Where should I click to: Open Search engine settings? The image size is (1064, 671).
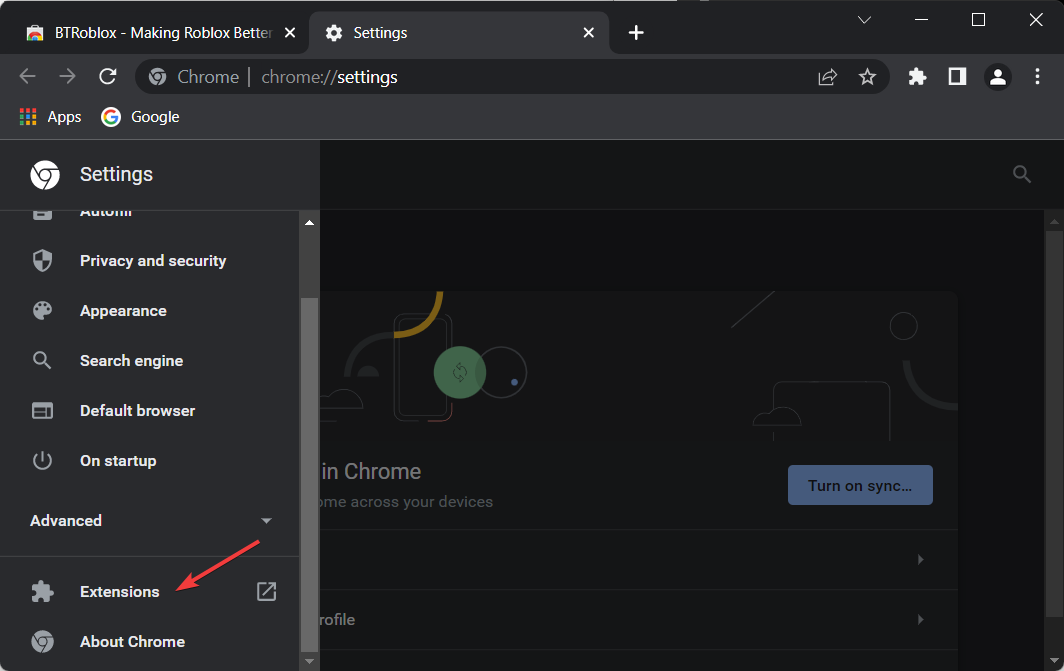point(149,360)
